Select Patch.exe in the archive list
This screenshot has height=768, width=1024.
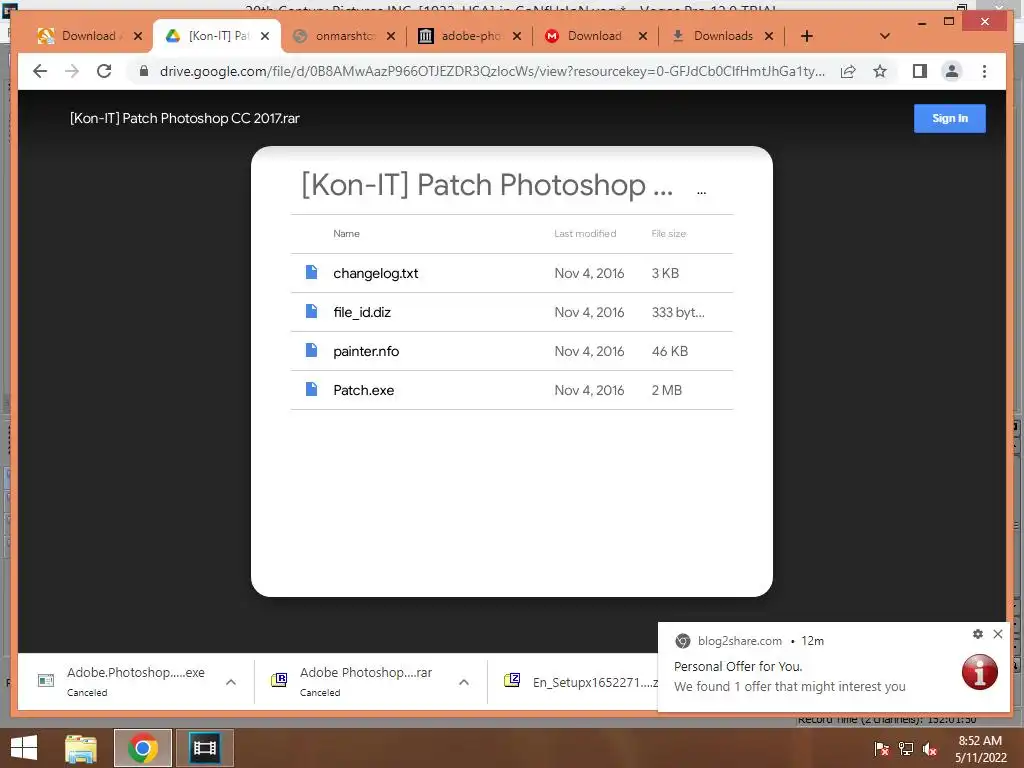tap(511, 390)
